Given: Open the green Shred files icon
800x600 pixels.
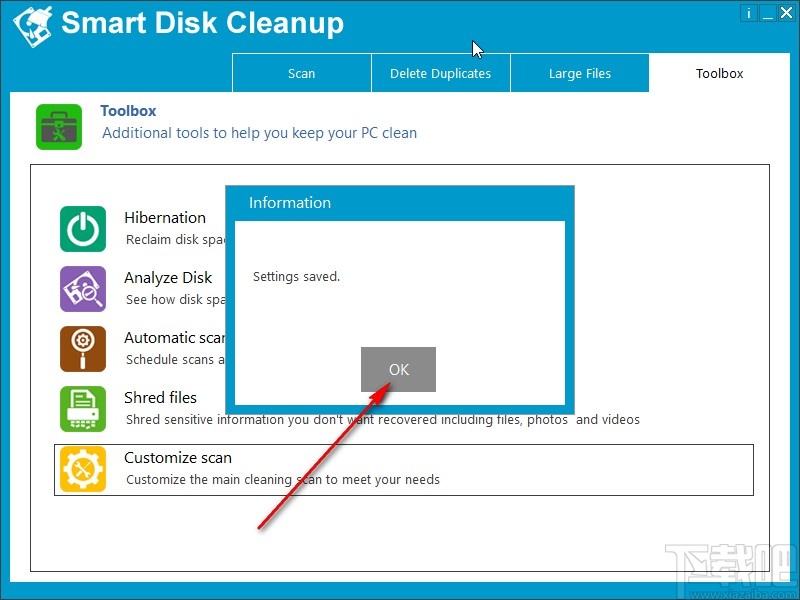Looking at the screenshot, I should point(83,409).
